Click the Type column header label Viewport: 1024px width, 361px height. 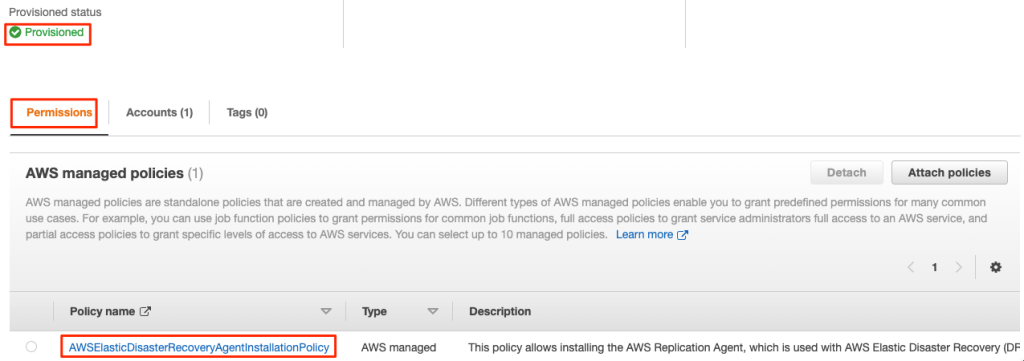[x=374, y=311]
